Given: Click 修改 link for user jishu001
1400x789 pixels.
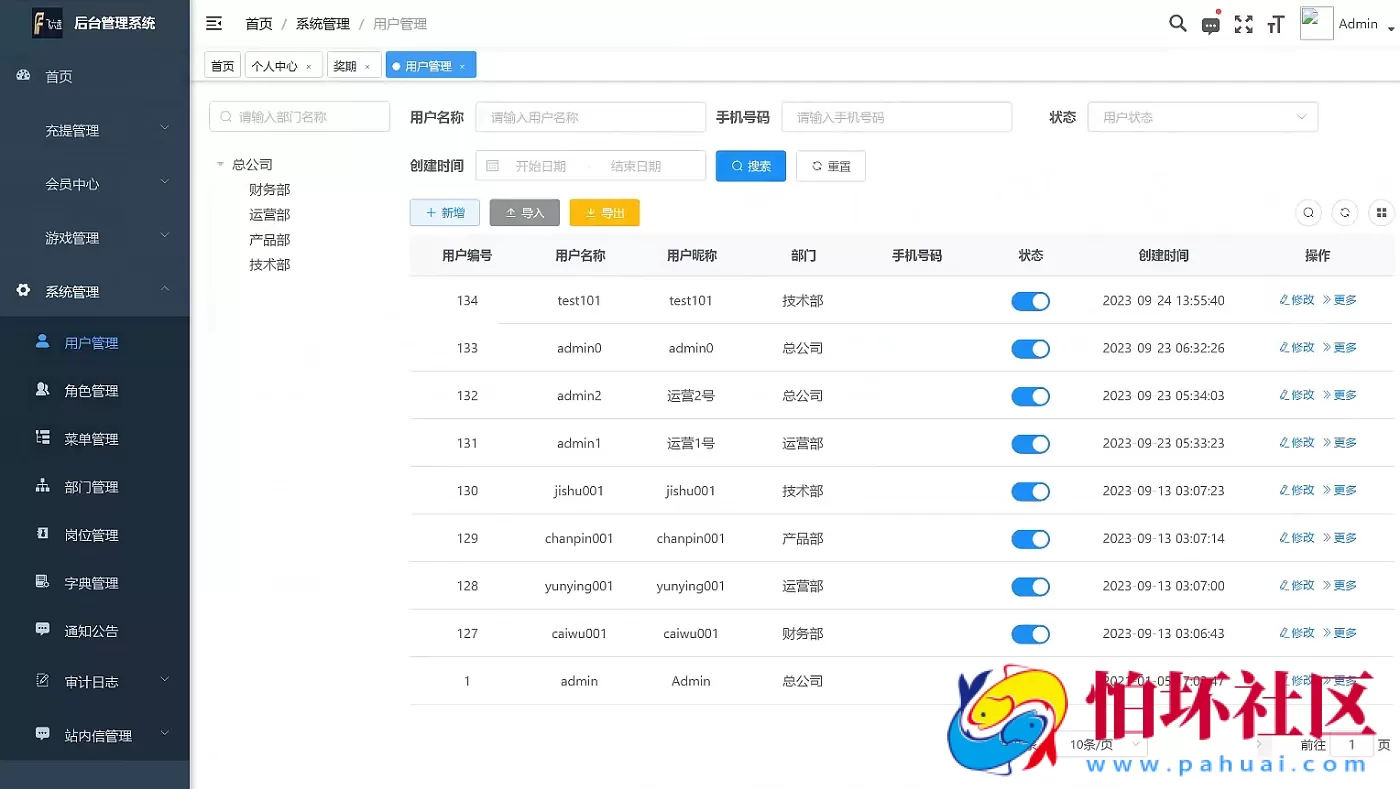Looking at the screenshot, I should coord(1296,490).
